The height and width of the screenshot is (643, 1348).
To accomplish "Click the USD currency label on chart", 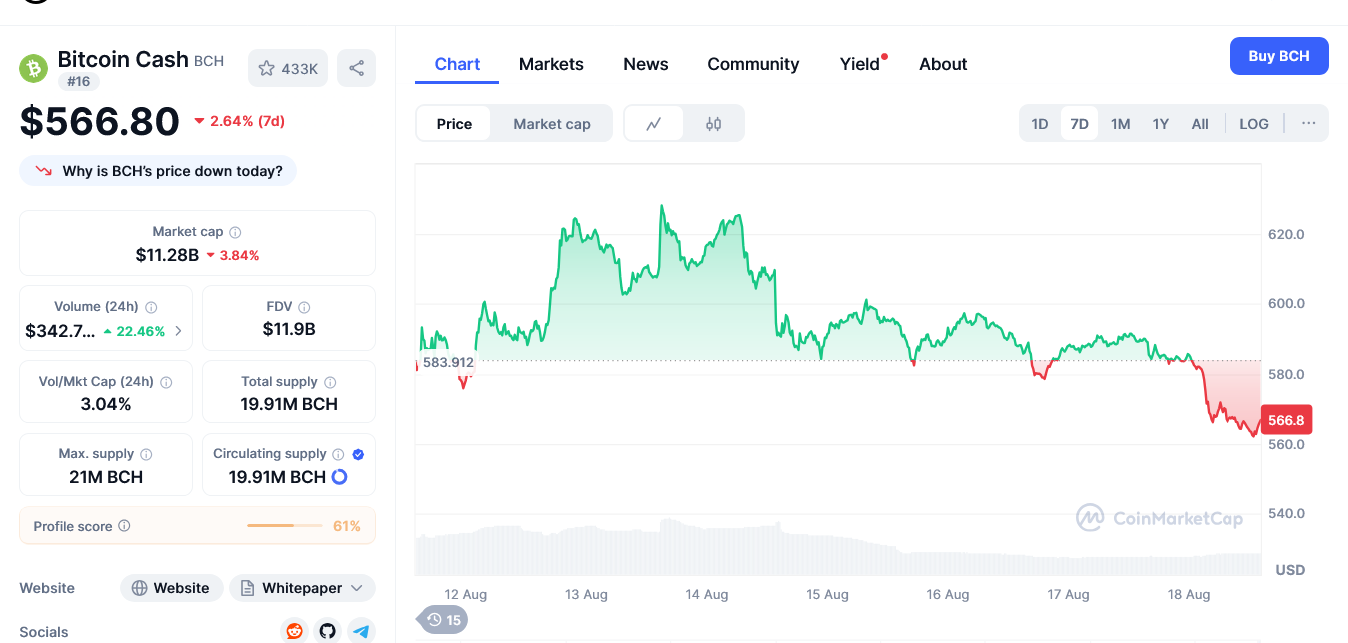I will pos(1290,570).
